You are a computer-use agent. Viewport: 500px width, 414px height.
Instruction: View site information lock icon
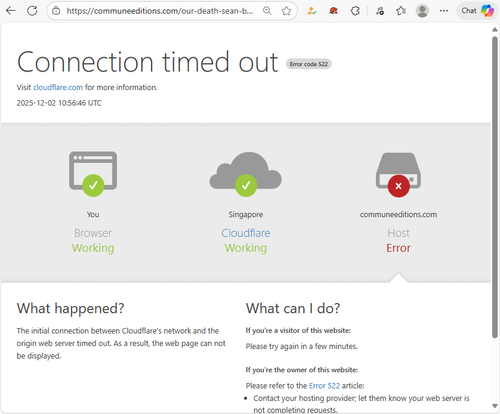(56, 11)
